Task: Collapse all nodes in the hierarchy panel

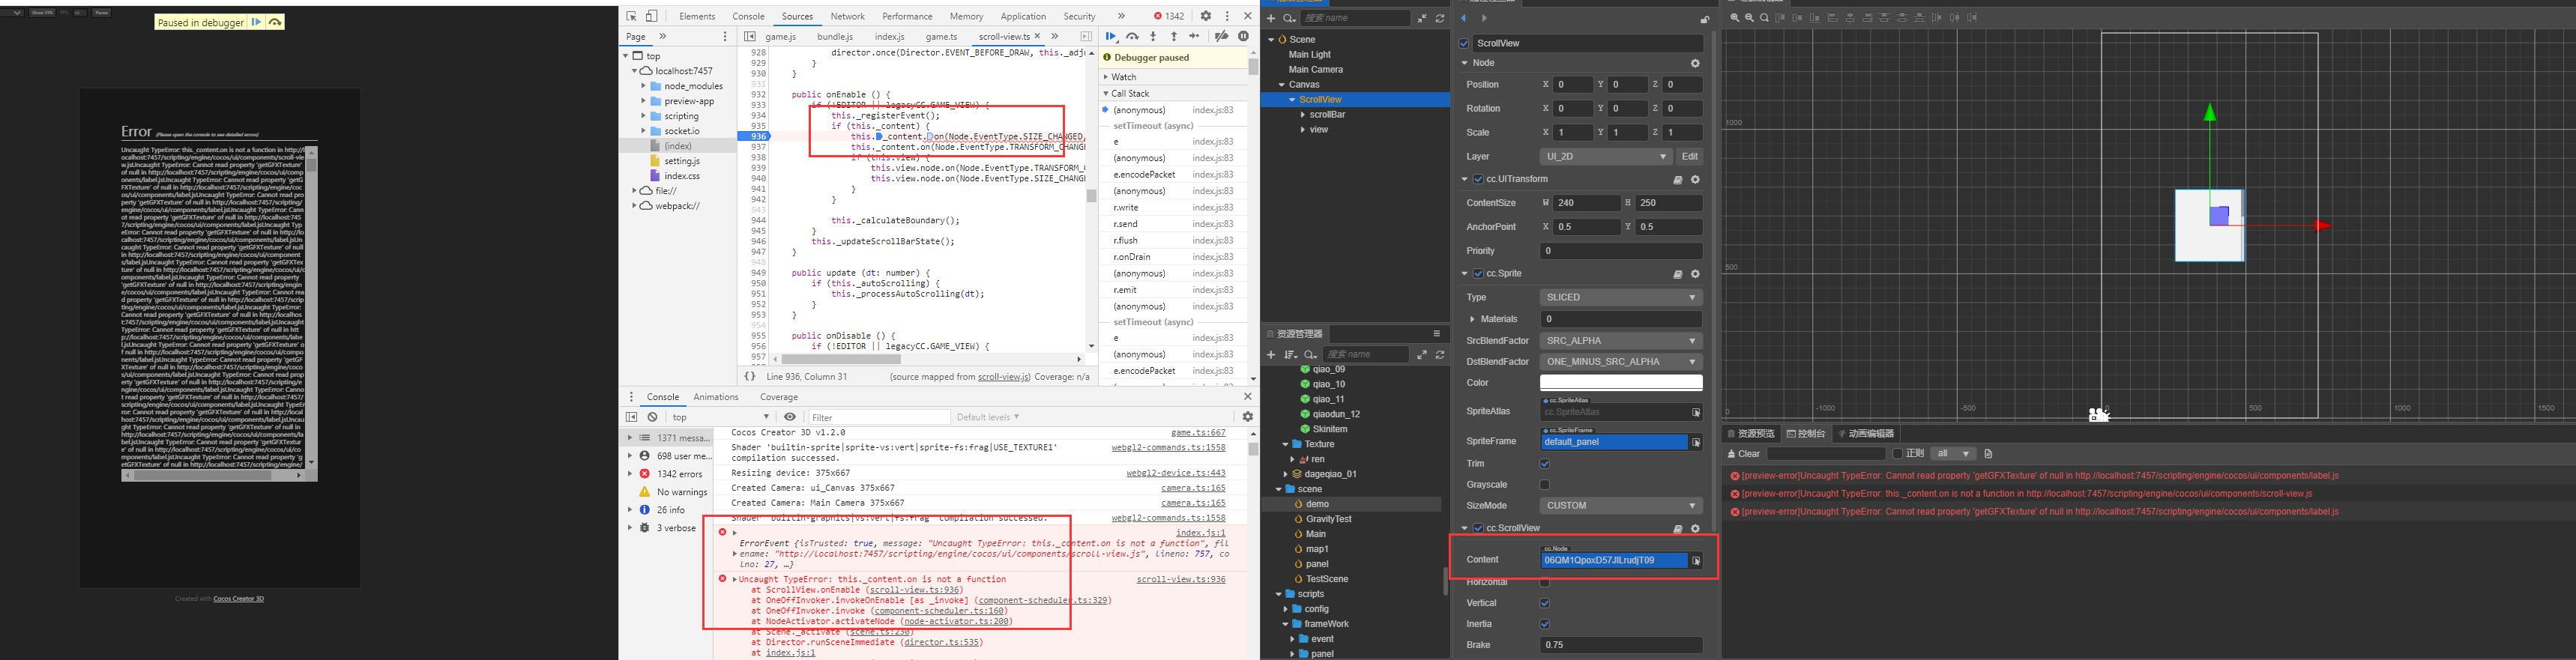Action: (1422, 18)
